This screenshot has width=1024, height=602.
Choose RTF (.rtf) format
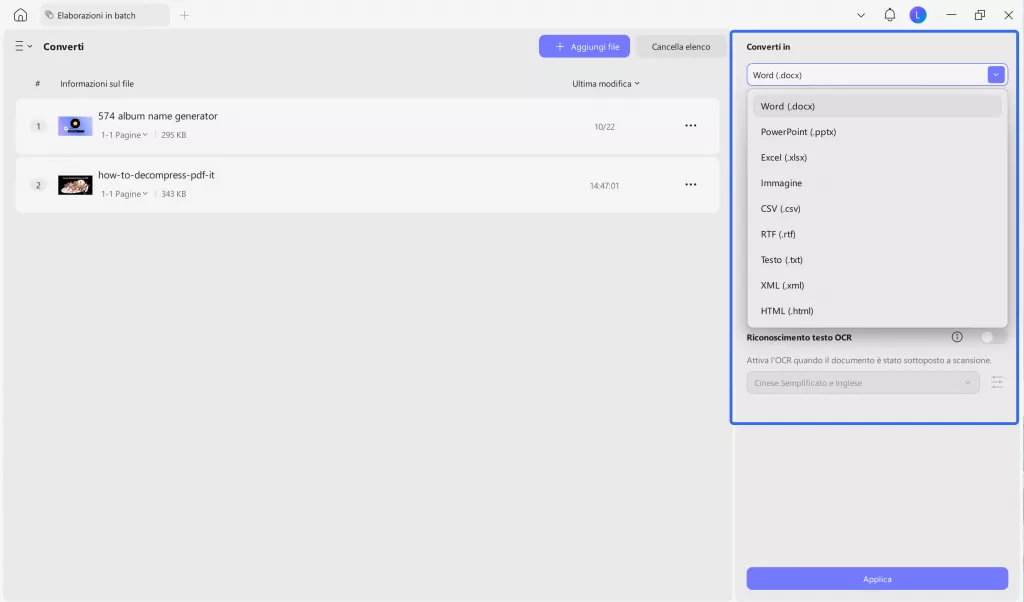[877, 234]
